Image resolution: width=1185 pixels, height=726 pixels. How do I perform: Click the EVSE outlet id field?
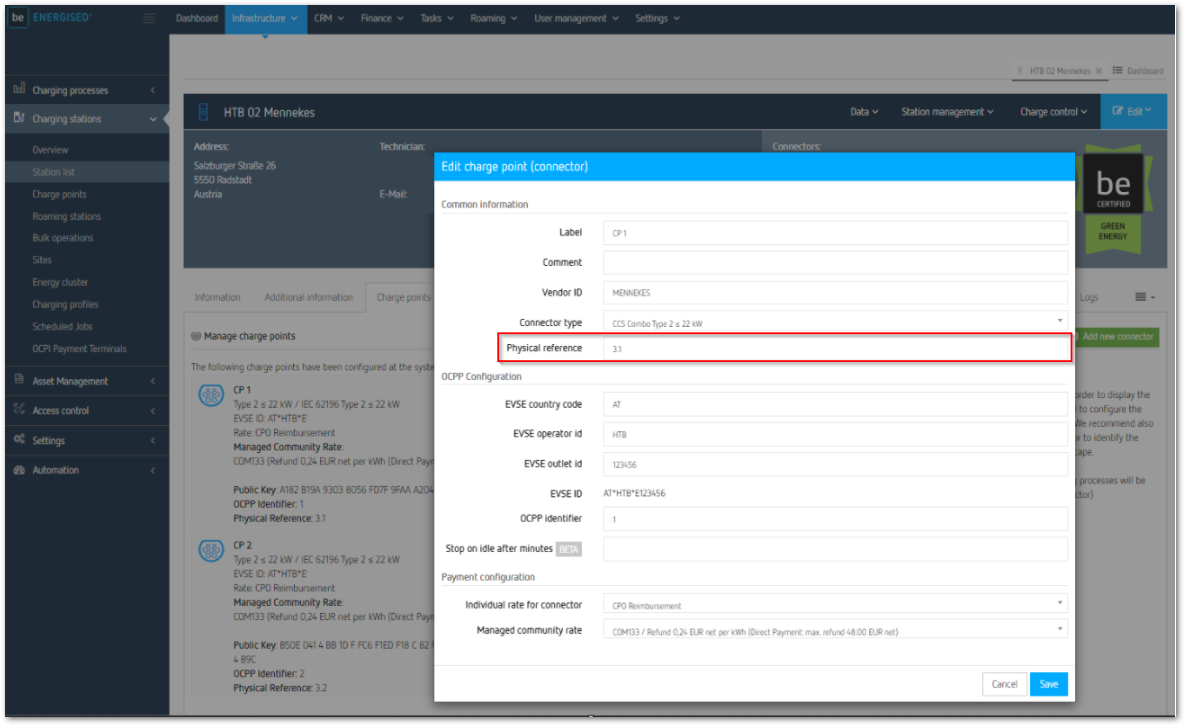point(834,464)
